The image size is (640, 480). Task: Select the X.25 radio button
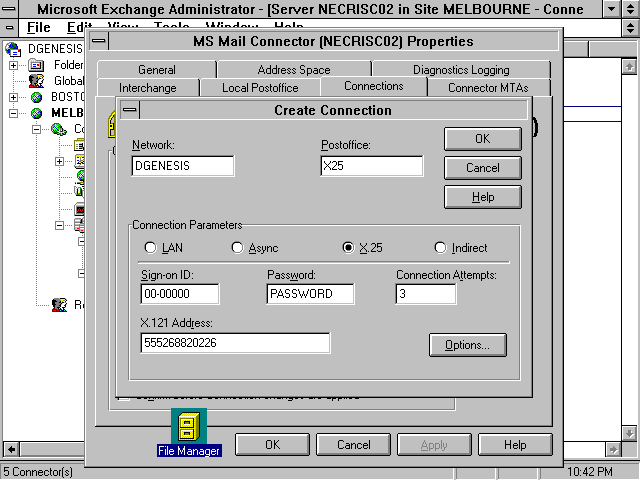point(348,247)
